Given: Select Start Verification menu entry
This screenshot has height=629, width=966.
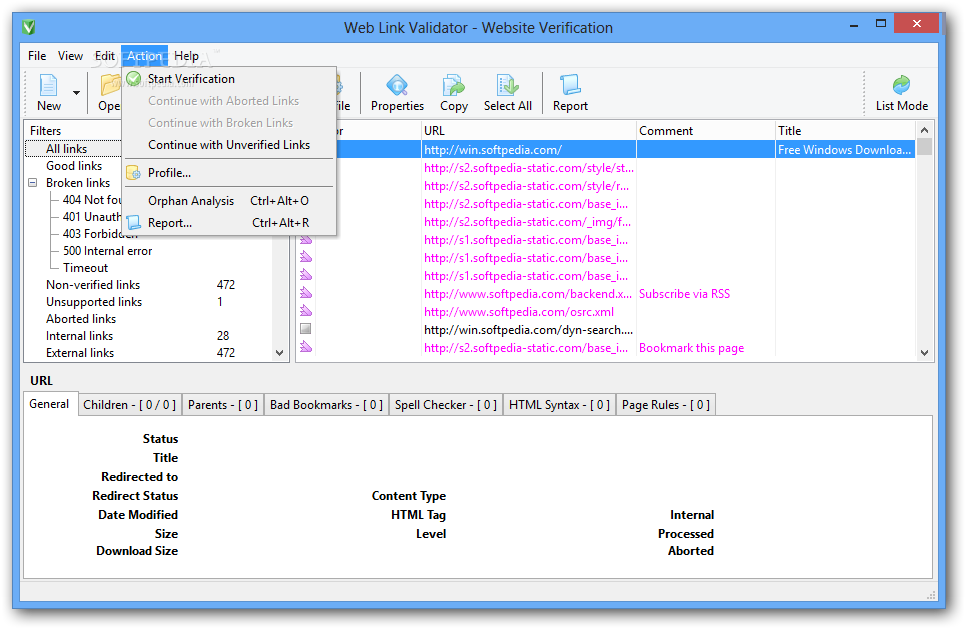Looking at the screenshot, I should tap(229, 79).
